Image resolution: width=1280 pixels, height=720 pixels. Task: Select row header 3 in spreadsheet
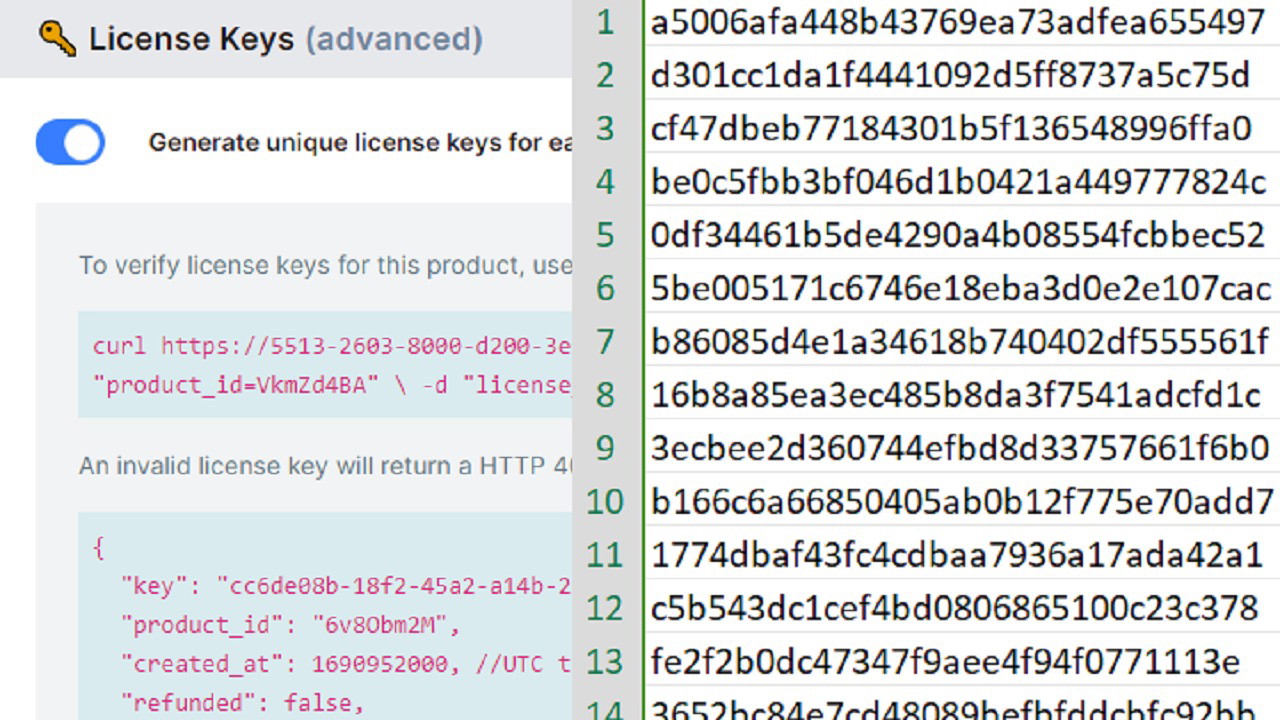tap(605, 128)
